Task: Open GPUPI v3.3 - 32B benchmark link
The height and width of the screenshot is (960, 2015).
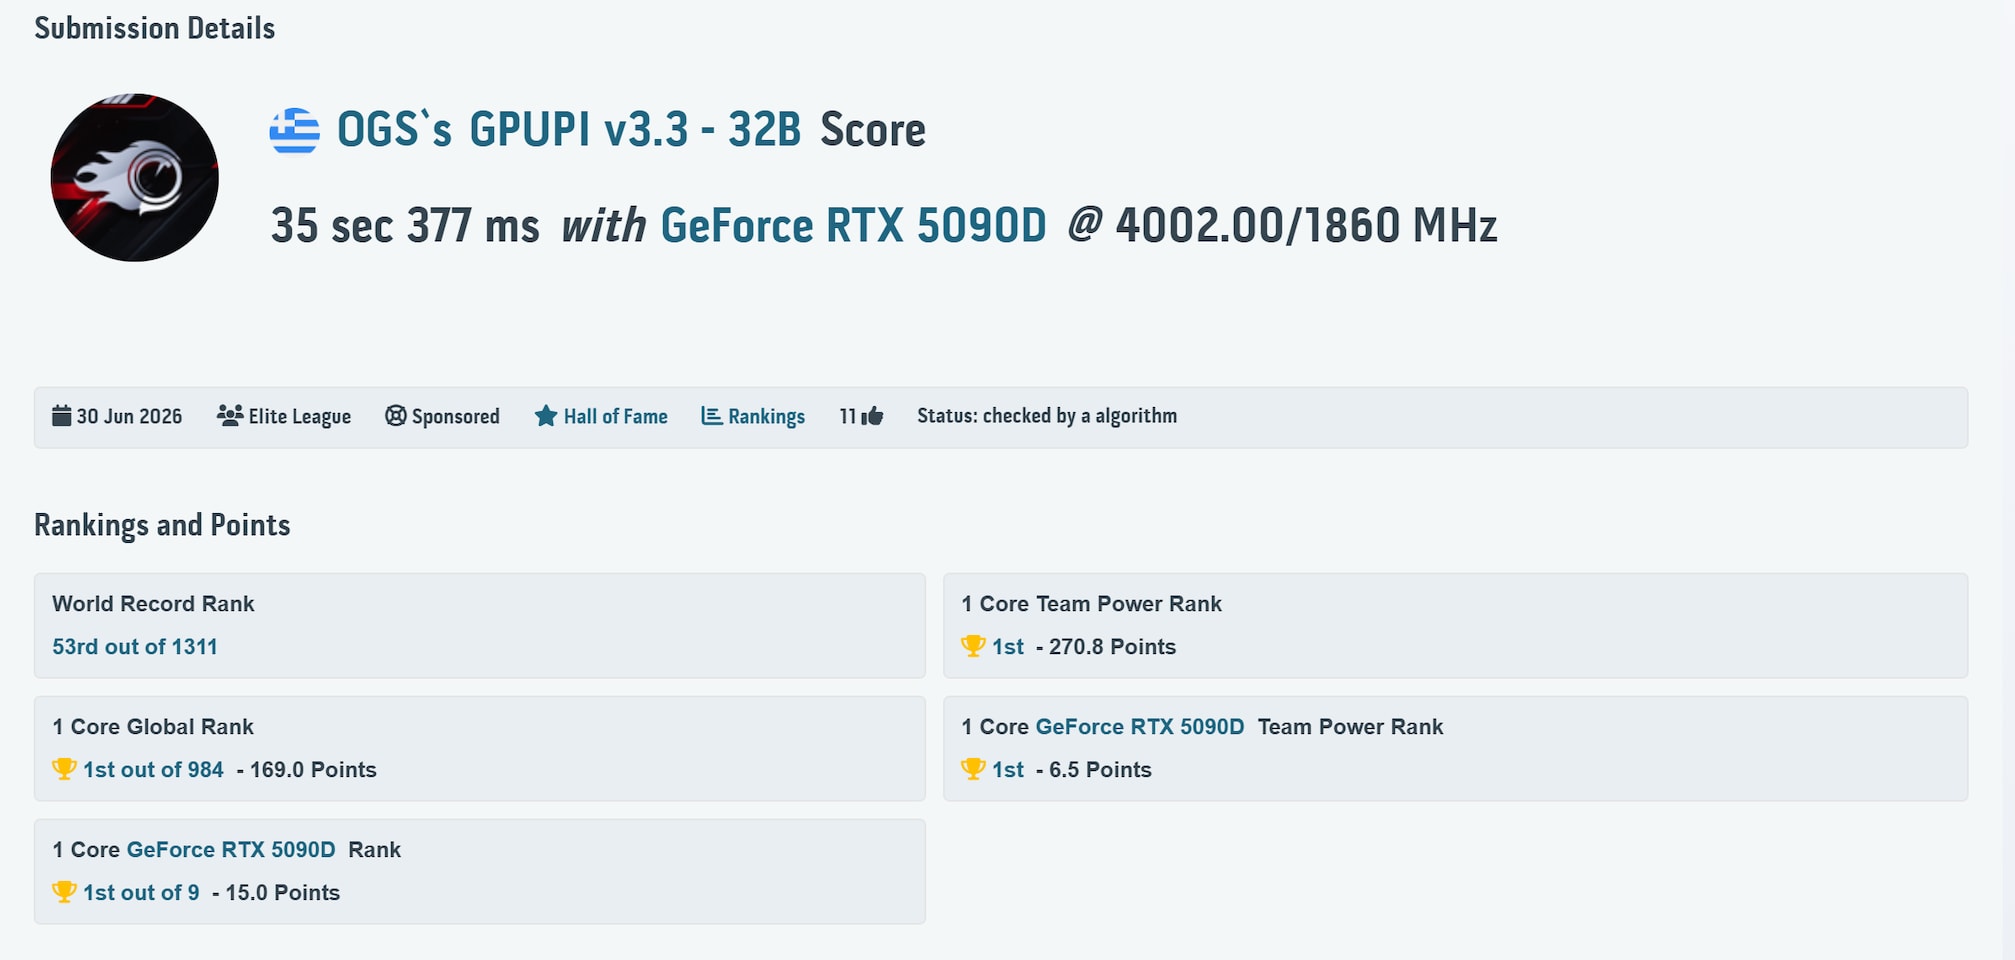Action: click(635, 130)
